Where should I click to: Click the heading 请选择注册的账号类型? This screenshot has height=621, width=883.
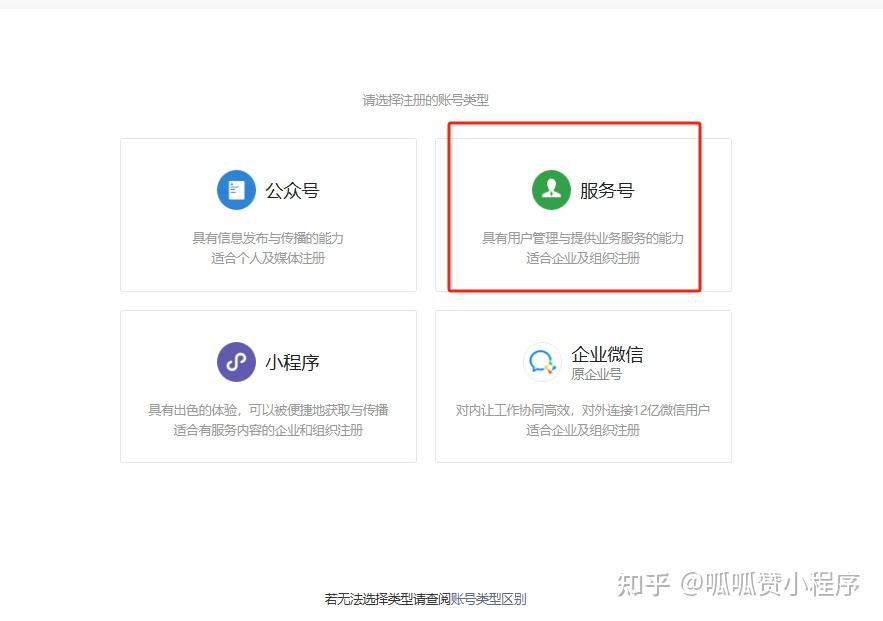(426, 100)
